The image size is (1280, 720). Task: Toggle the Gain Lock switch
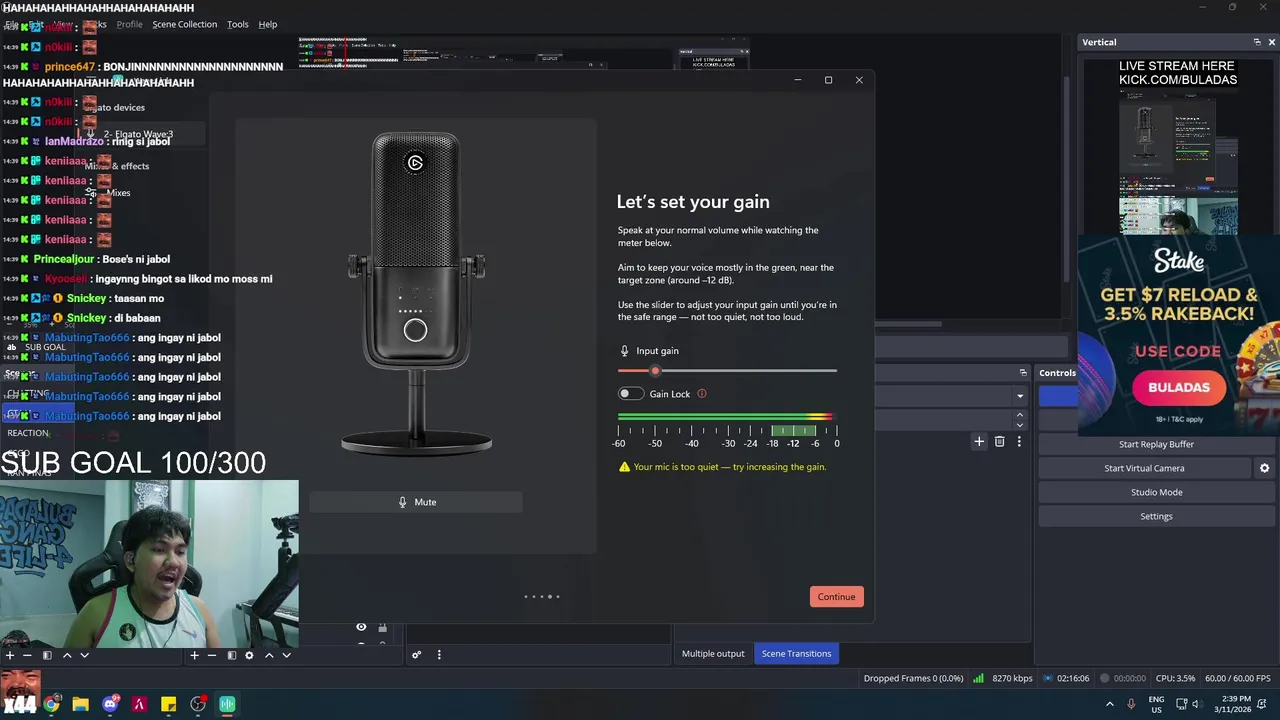click(x=630, y=394)
